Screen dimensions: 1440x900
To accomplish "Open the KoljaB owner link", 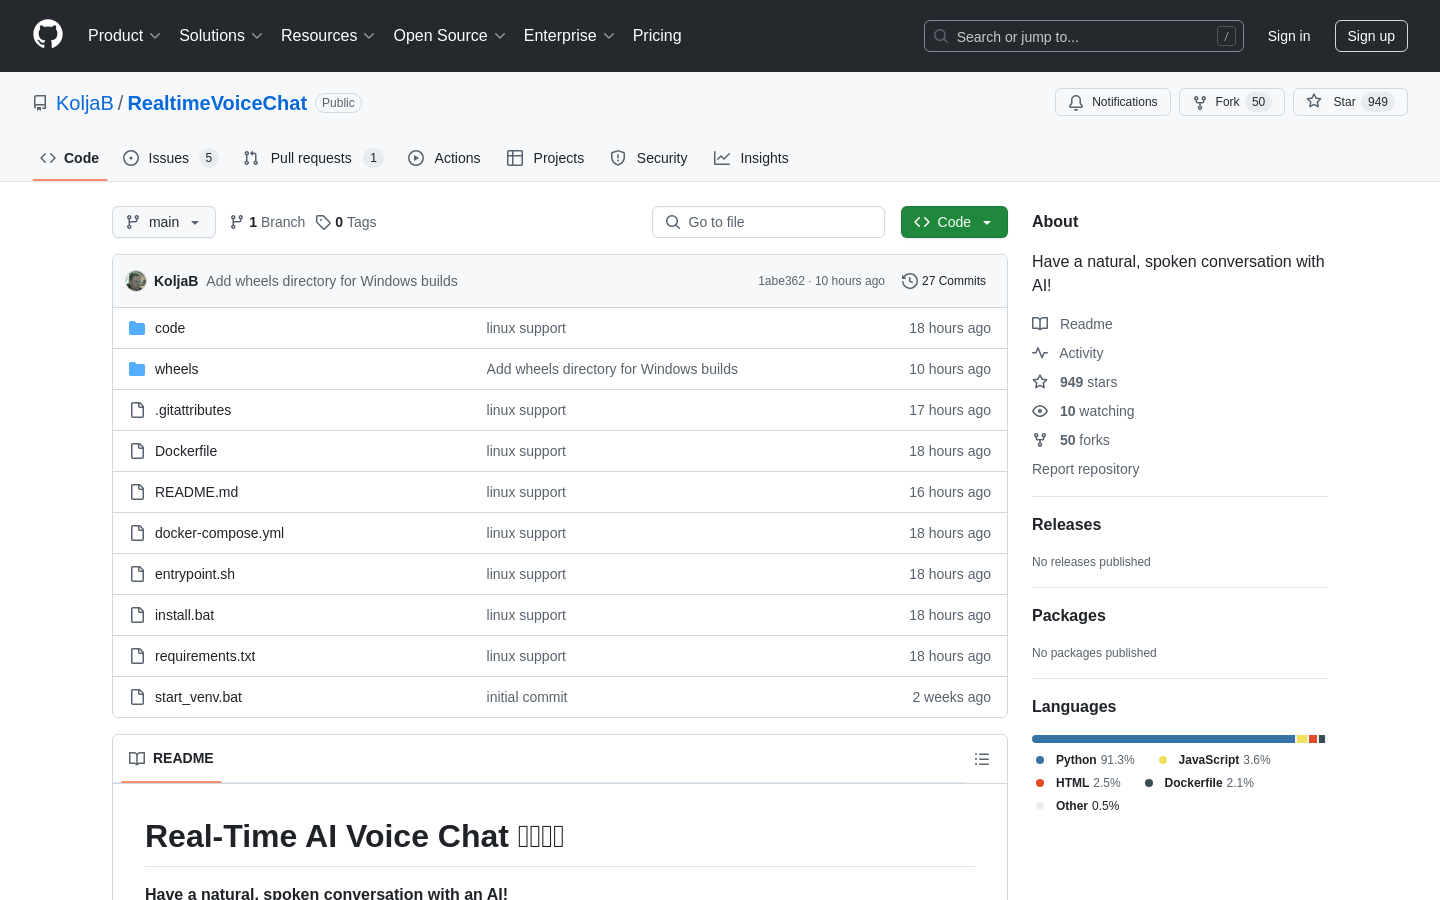I will (85, 103).
